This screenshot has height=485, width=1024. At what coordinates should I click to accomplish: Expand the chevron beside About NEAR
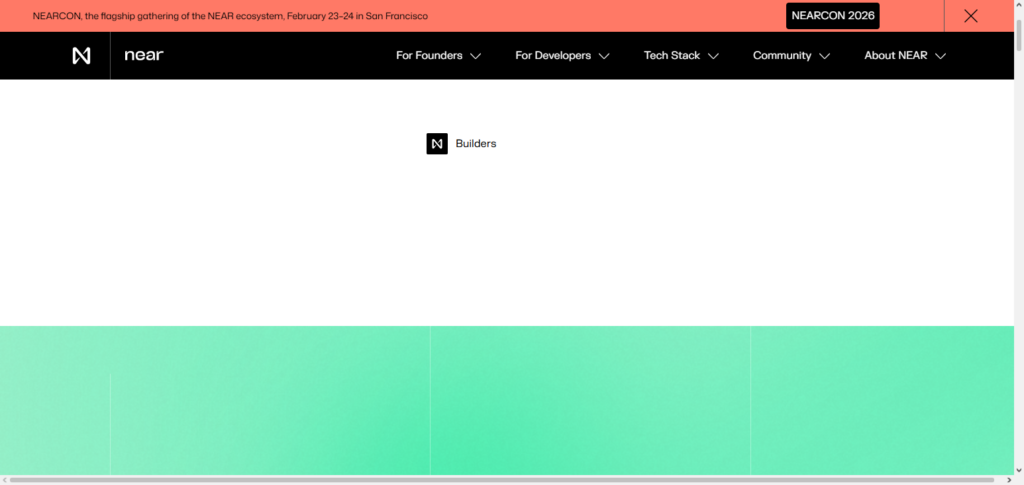[x=940, y=57]
